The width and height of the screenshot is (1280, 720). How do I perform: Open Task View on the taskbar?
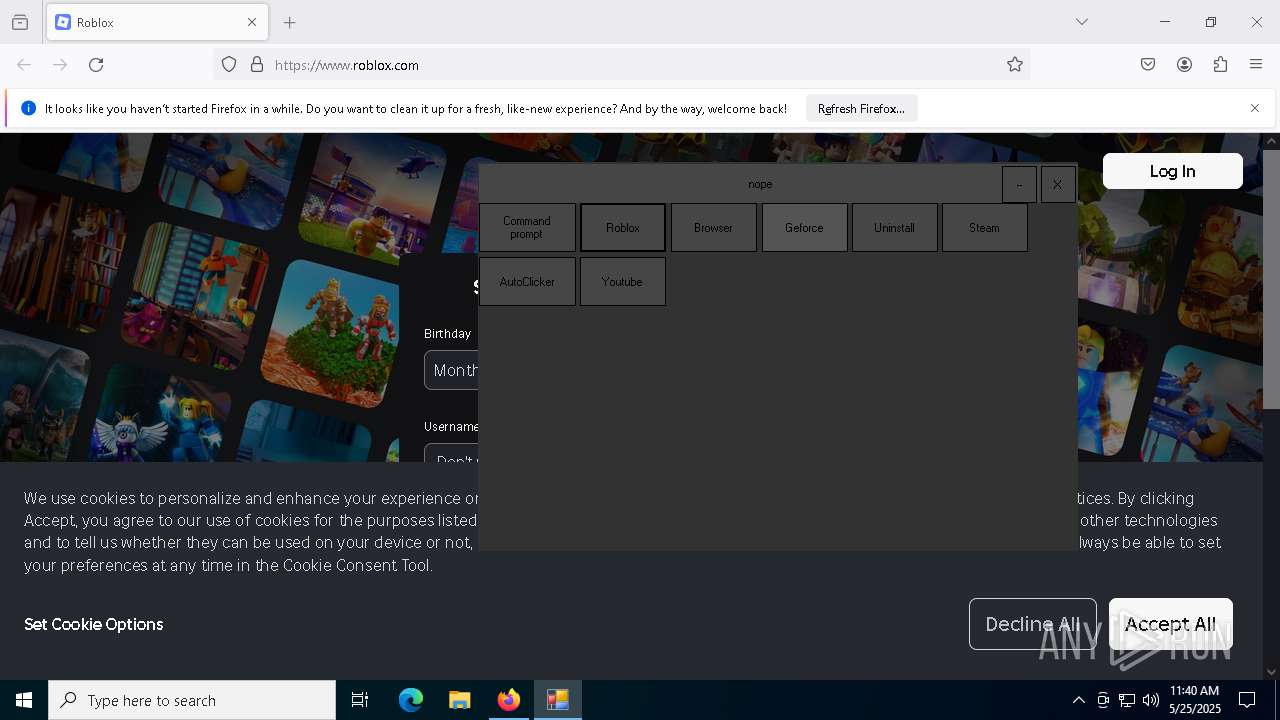coord(360,700)
